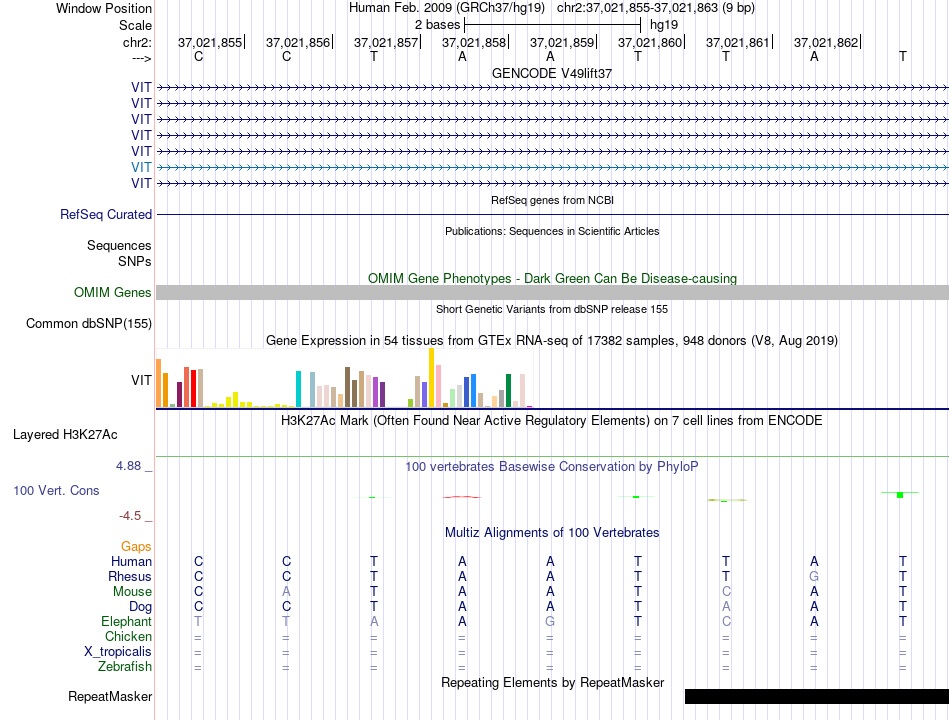This screenshot has height=720, width=950.
Task: Click the Elephant species label
Action: coord(127,622)
